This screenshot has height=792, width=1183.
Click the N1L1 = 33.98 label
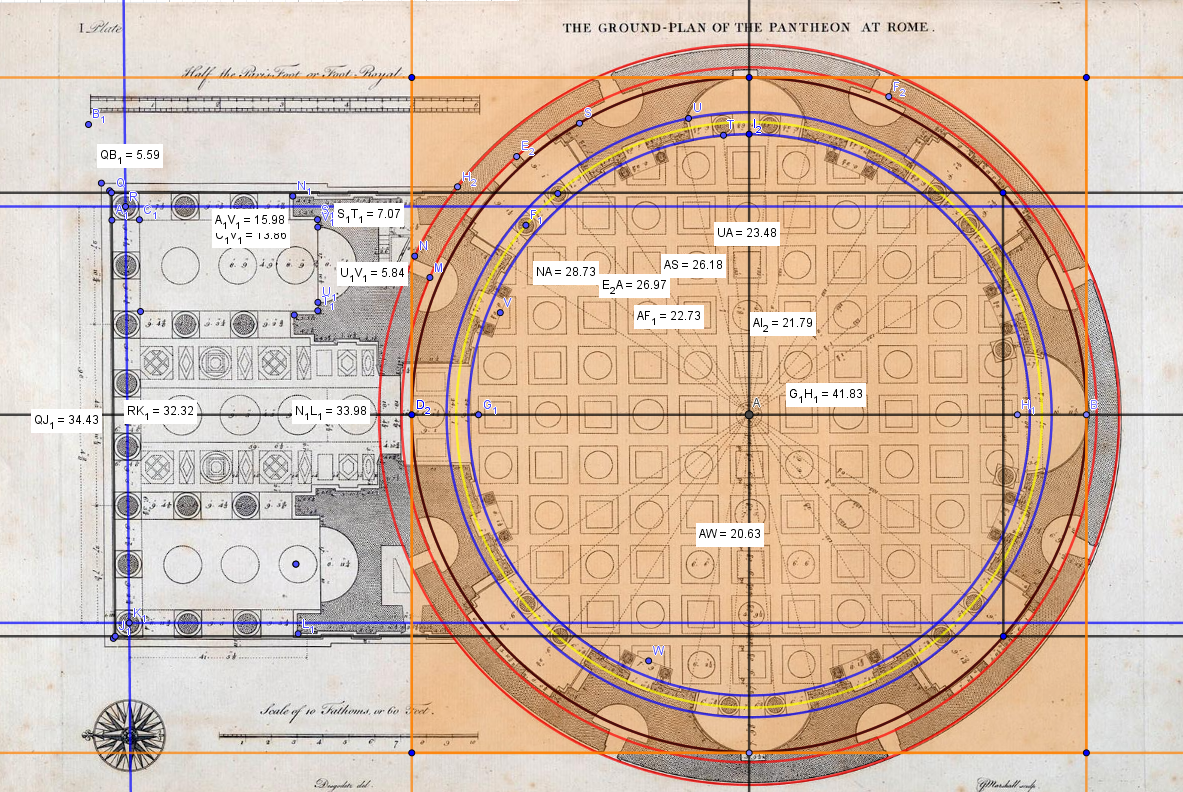(x=330, y=411)
